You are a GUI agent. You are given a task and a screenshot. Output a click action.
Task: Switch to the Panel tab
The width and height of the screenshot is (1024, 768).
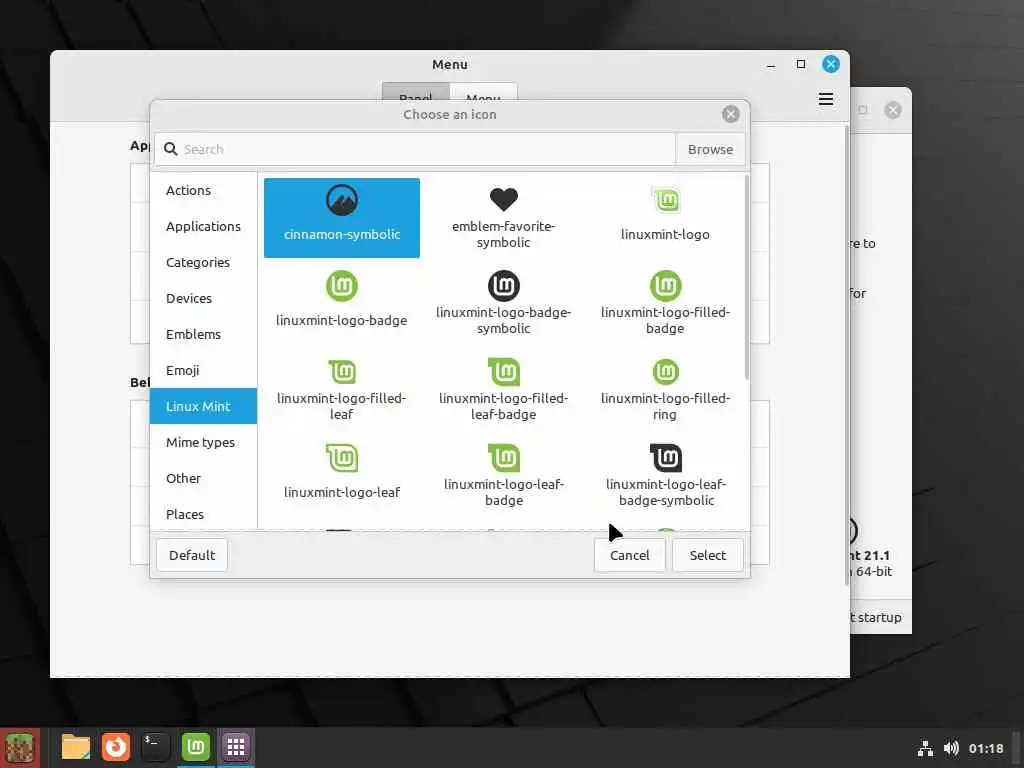click(415, 91)
